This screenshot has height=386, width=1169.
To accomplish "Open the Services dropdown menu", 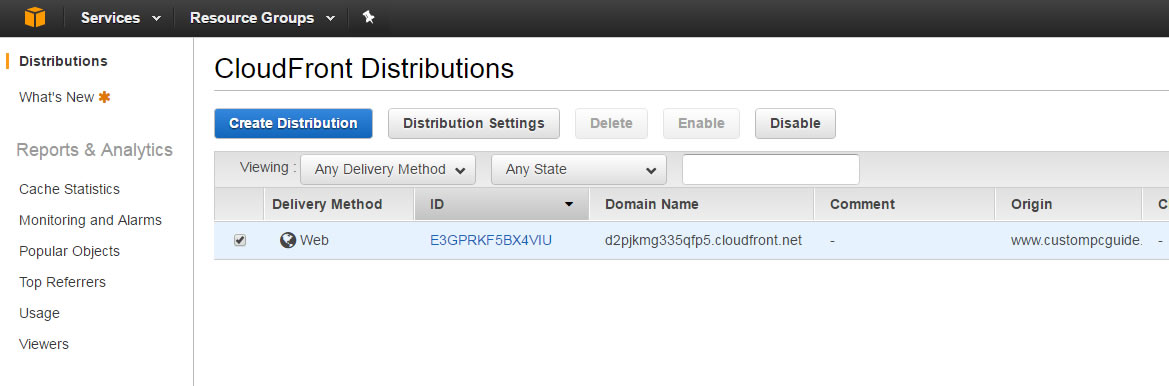I will coord(121,18).
